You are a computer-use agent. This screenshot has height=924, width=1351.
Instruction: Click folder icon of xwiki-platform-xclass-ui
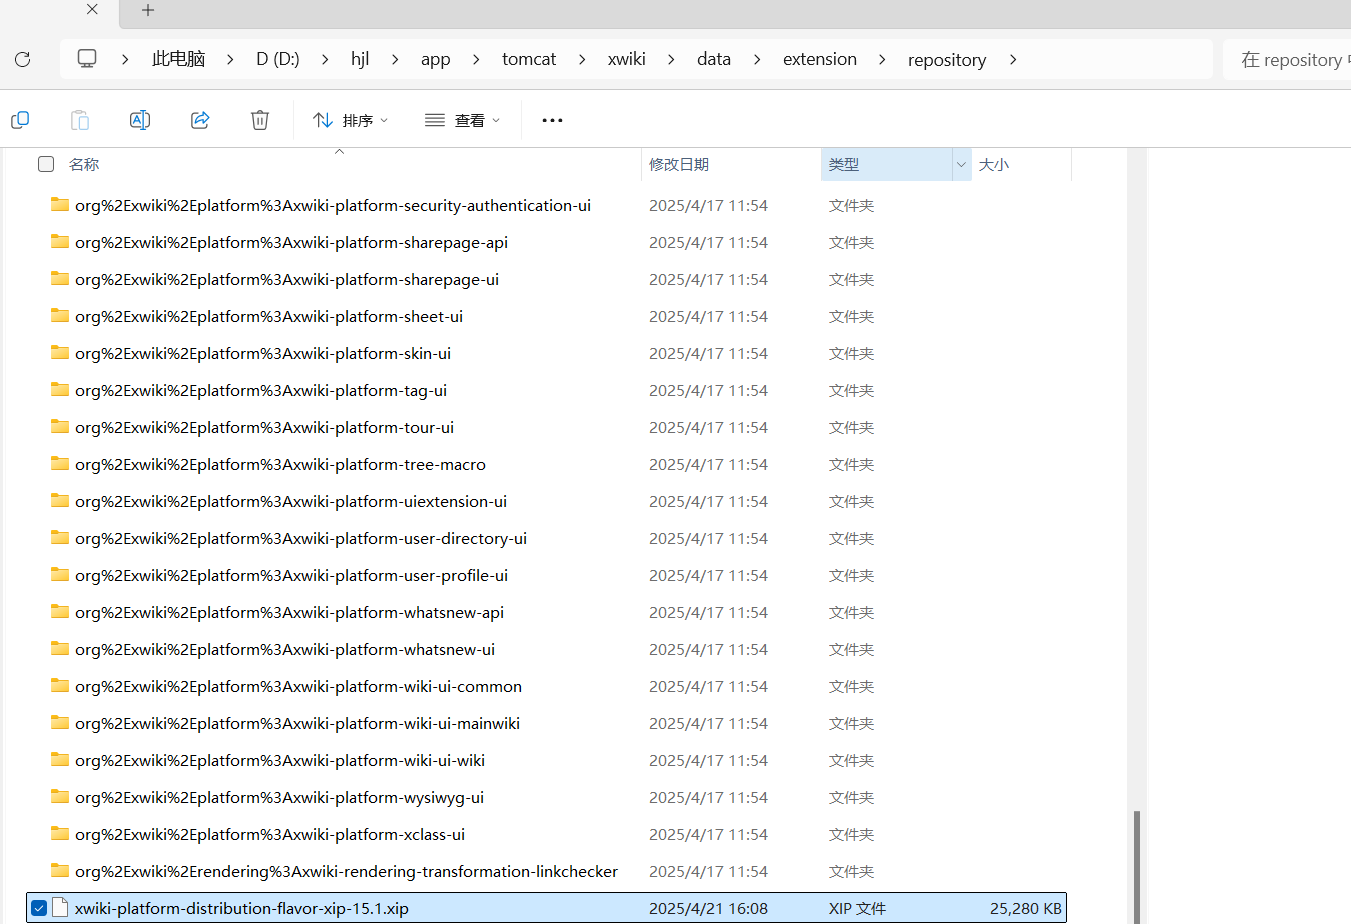click(60, 834)
